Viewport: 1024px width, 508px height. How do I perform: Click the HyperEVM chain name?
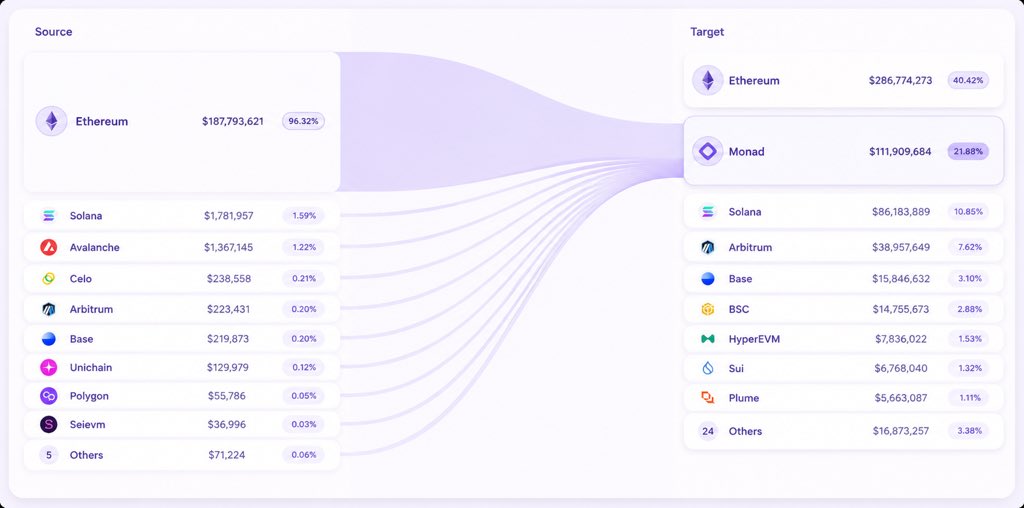tap(754, 339)
